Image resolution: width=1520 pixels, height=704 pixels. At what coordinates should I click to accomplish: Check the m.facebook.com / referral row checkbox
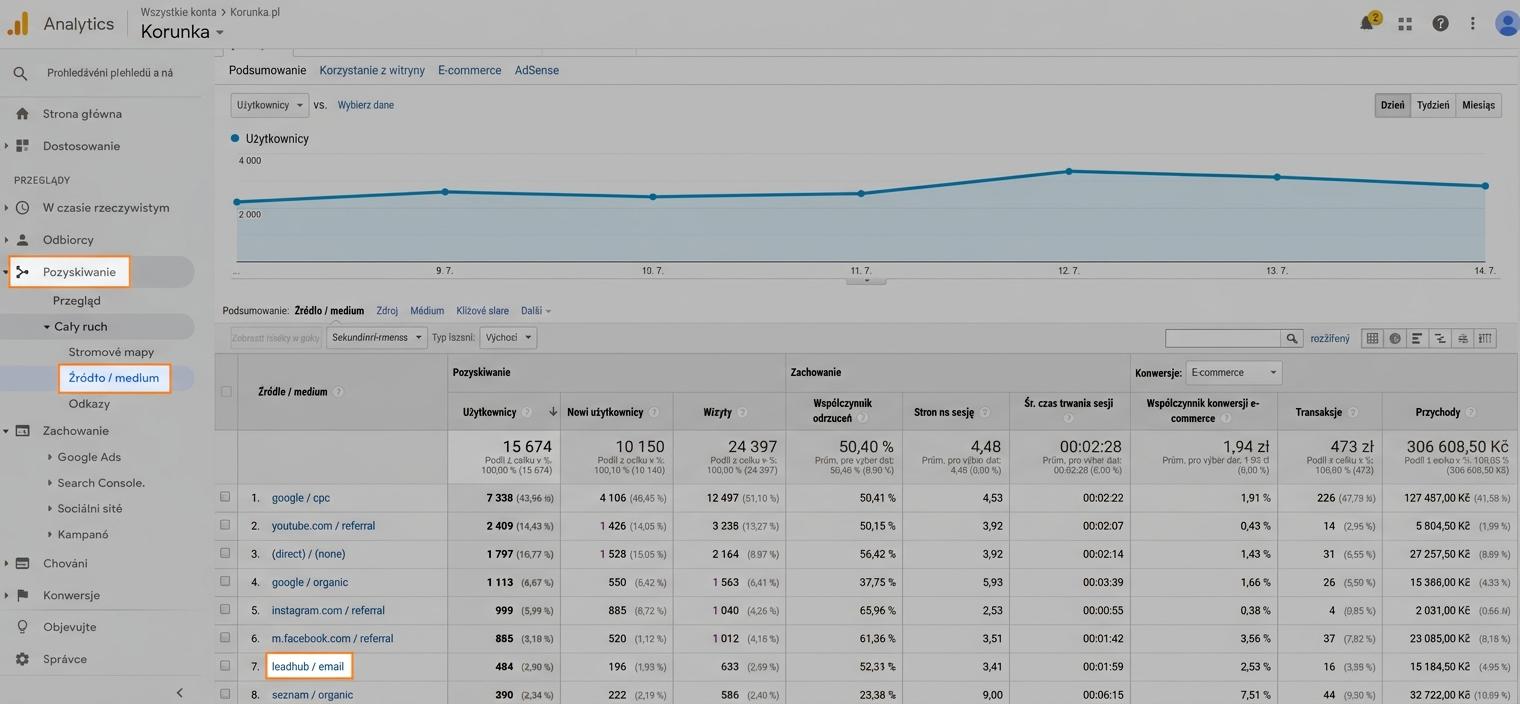pyautogui.click(x=225, y=637)
